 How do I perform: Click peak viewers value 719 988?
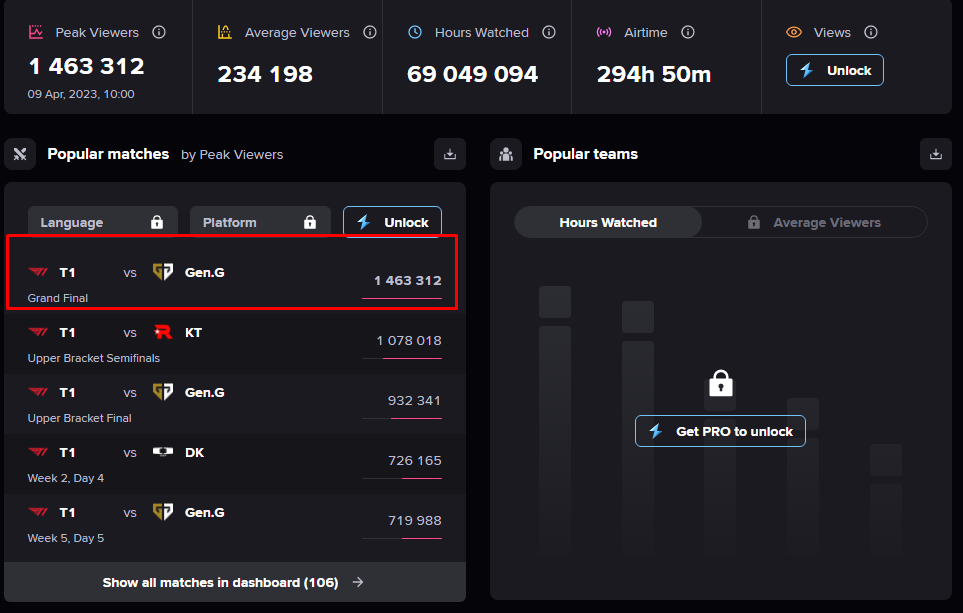tap(415, 520)
